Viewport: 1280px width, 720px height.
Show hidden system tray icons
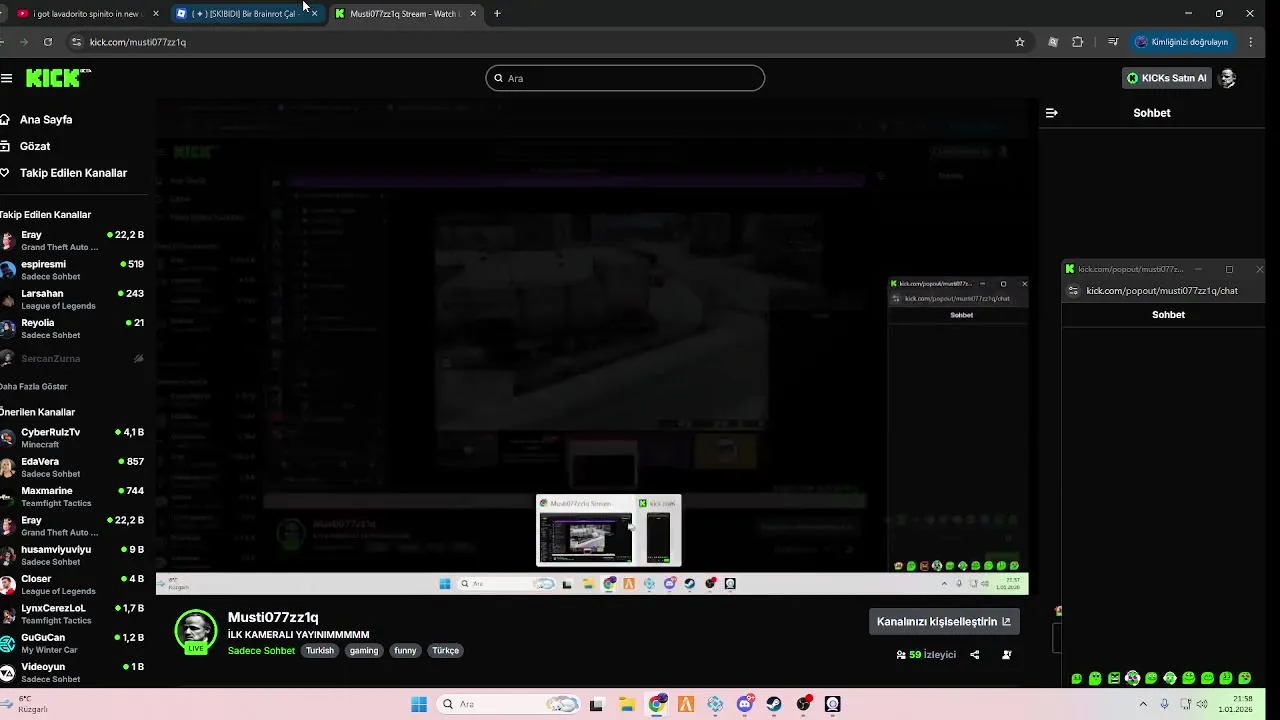coord(1143,704)
